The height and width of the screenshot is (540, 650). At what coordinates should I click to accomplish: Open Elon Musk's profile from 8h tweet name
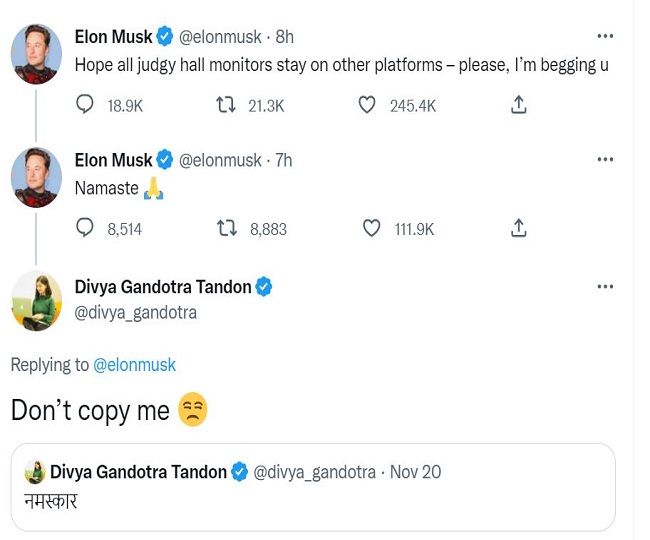click(114, 37)
